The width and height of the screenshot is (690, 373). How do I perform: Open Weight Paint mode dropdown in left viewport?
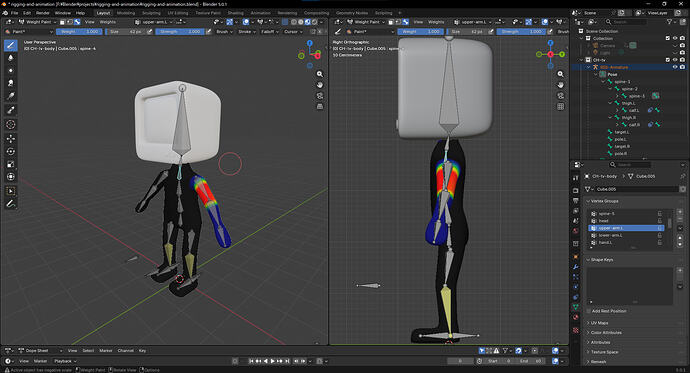(38, 22)
